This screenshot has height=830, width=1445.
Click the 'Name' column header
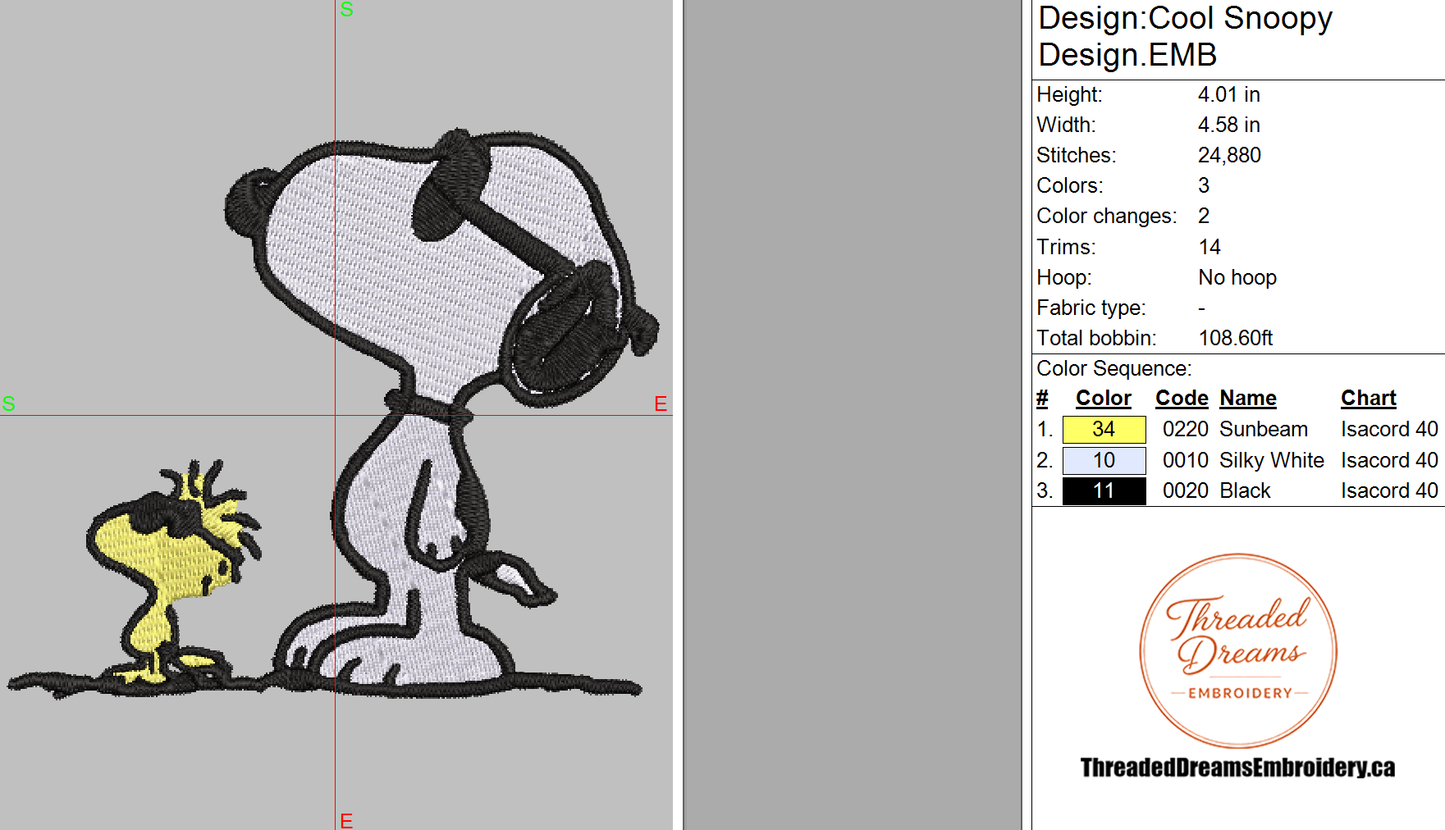click(1248, 398)
